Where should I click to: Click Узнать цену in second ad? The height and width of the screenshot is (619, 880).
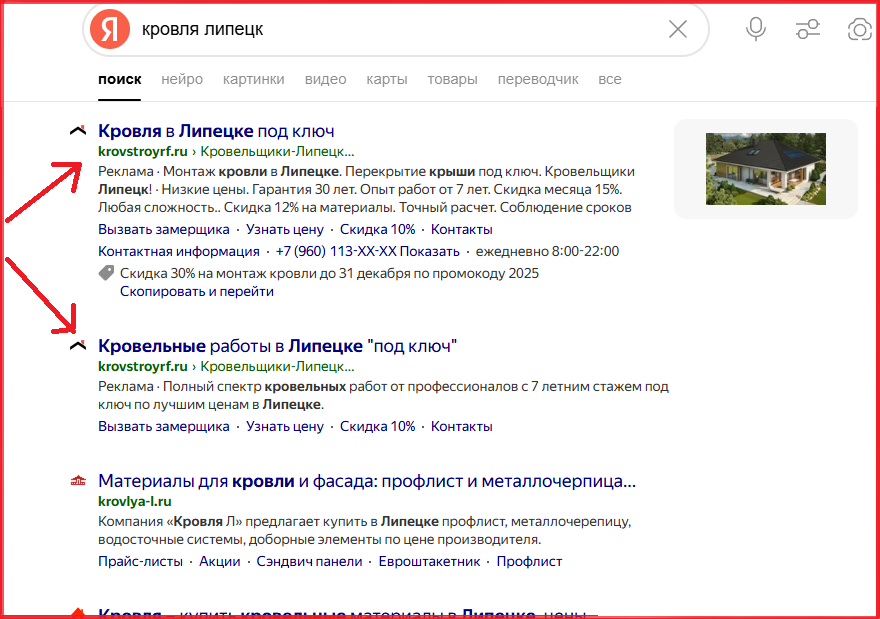285,427
